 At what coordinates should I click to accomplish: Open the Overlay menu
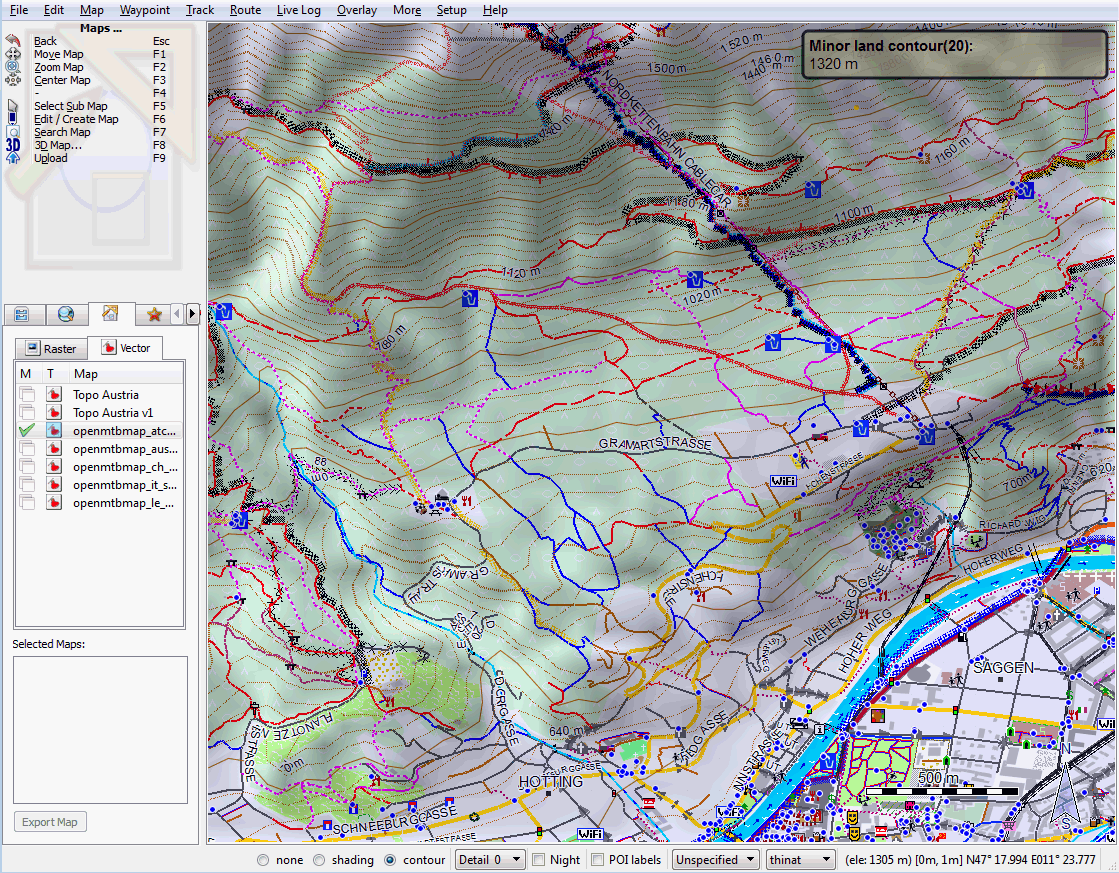tap(356, 10)
